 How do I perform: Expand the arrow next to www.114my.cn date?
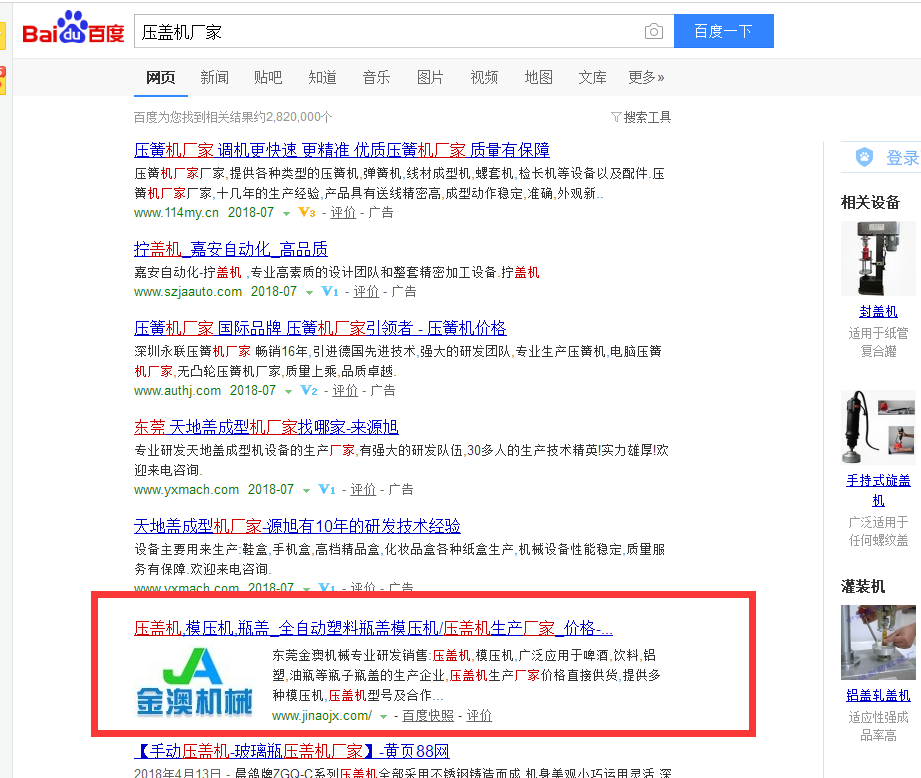(x=287, y=214)
